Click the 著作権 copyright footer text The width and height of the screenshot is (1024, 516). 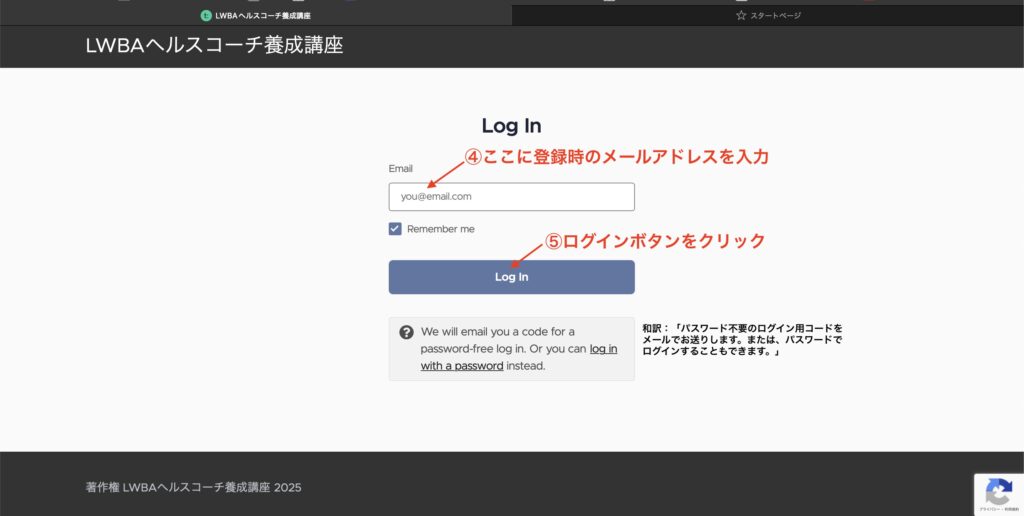tap(193, 488)
